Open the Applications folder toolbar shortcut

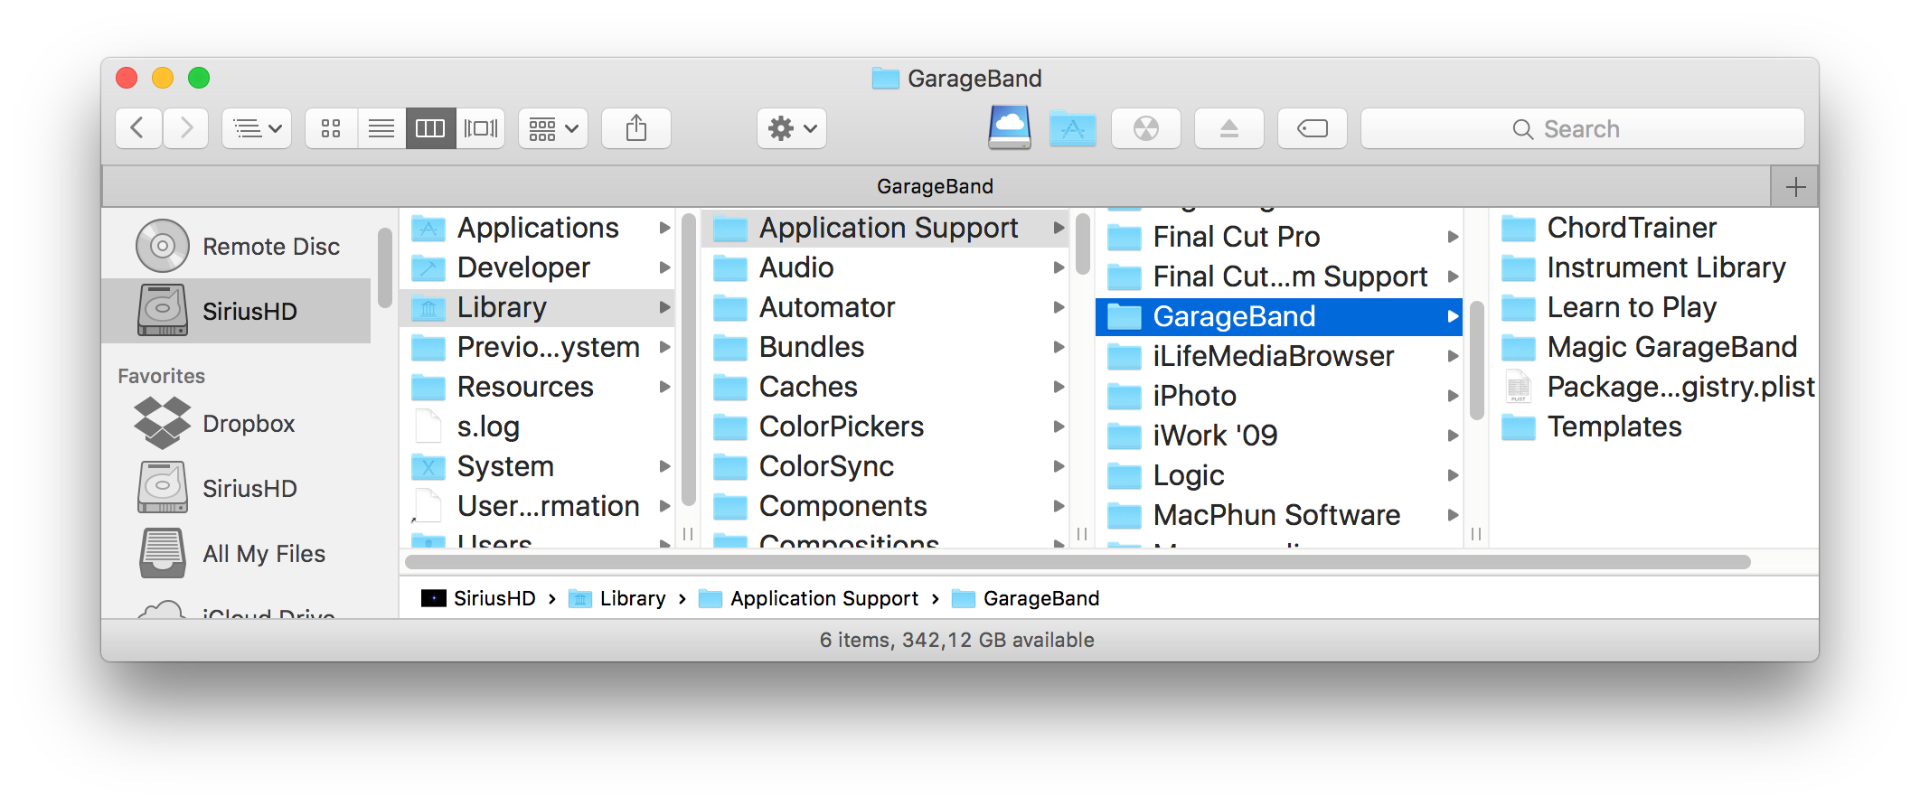click(x=1073, y=128)
